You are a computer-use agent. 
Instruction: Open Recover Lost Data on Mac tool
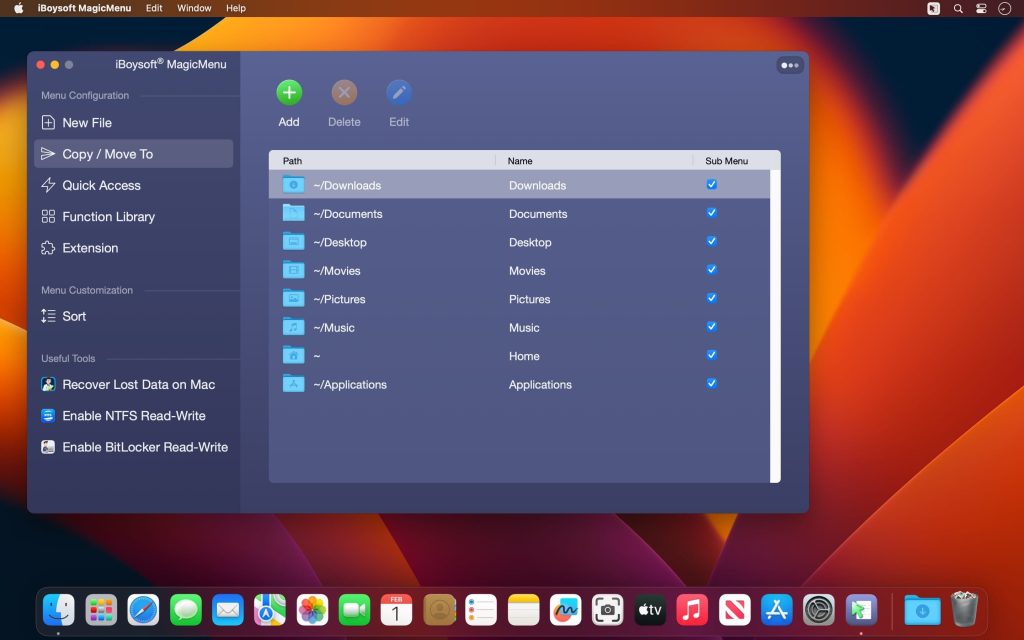[x=46, y=384]
